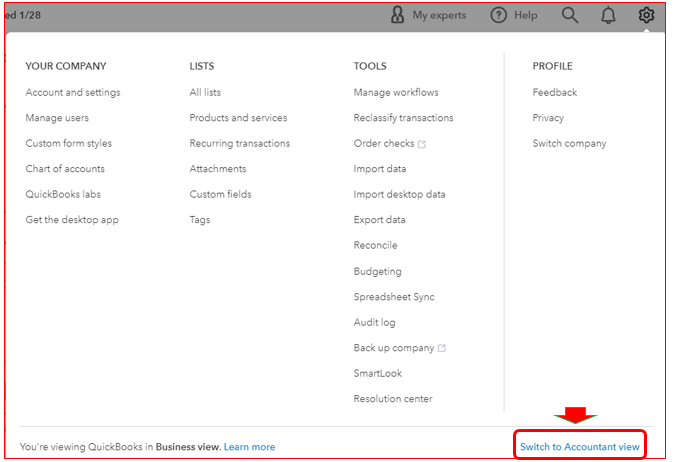675x462 pixels.
Task: Click the external link icon beside Back up company
Action: coord(442,348)
